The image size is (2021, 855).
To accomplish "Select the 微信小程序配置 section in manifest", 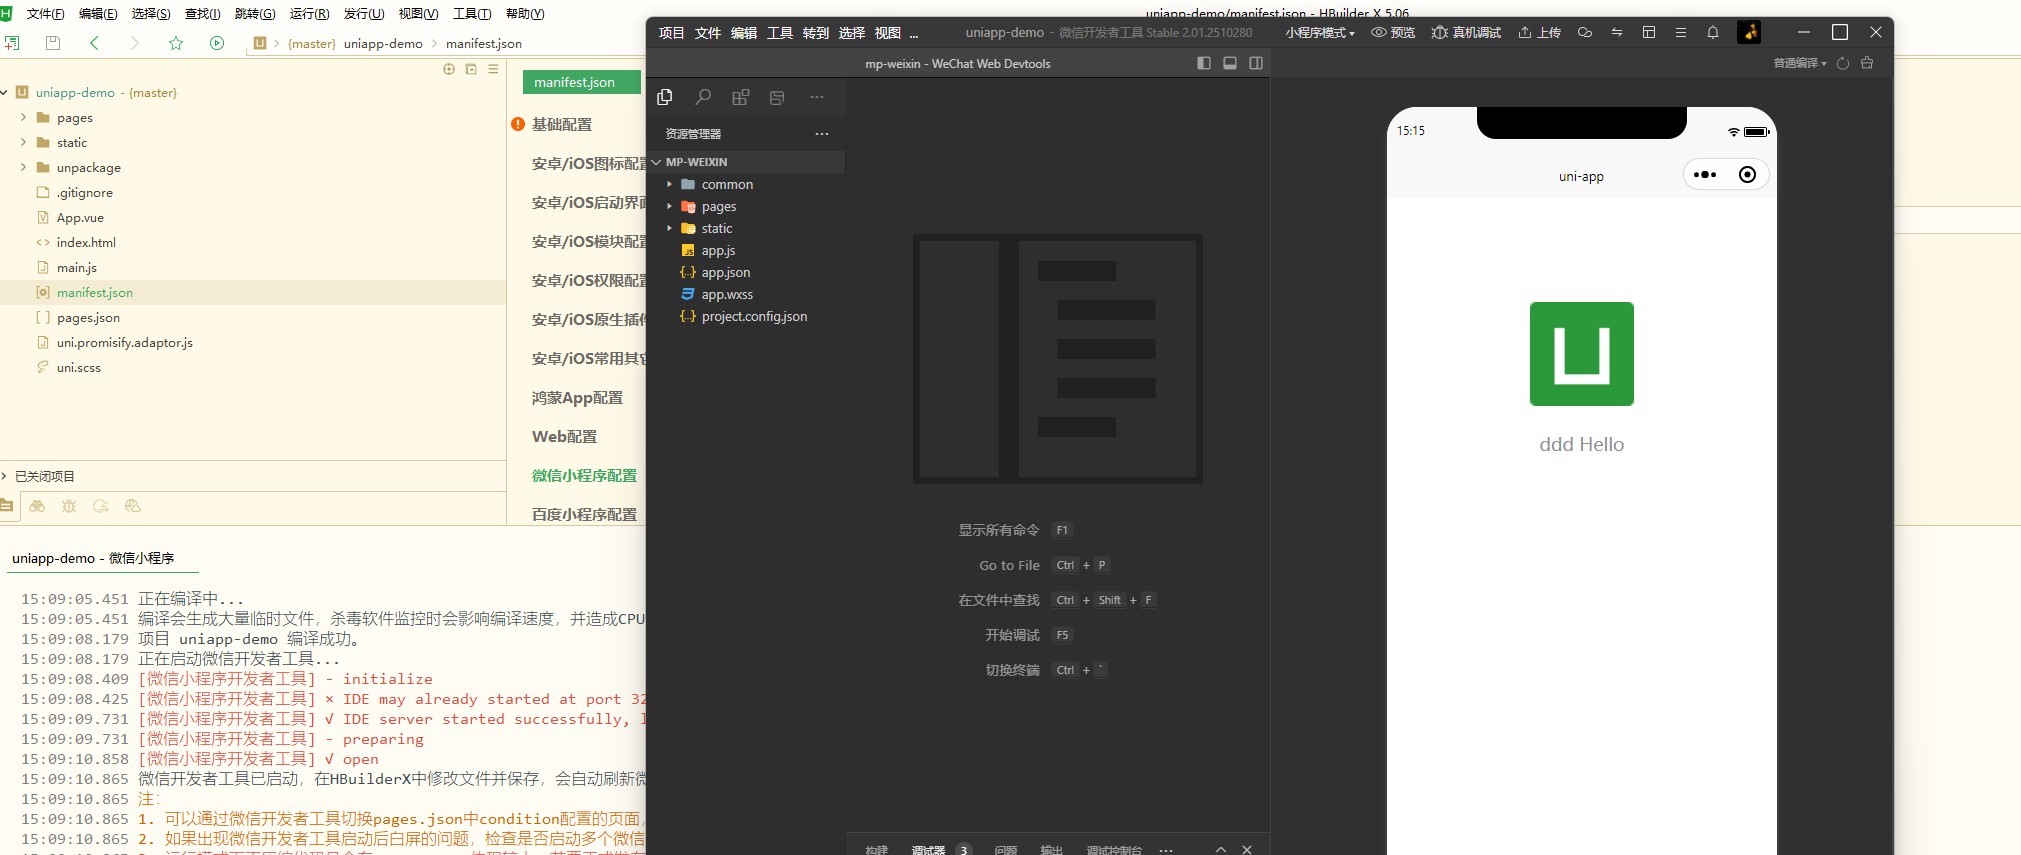I will pos(584,476).
